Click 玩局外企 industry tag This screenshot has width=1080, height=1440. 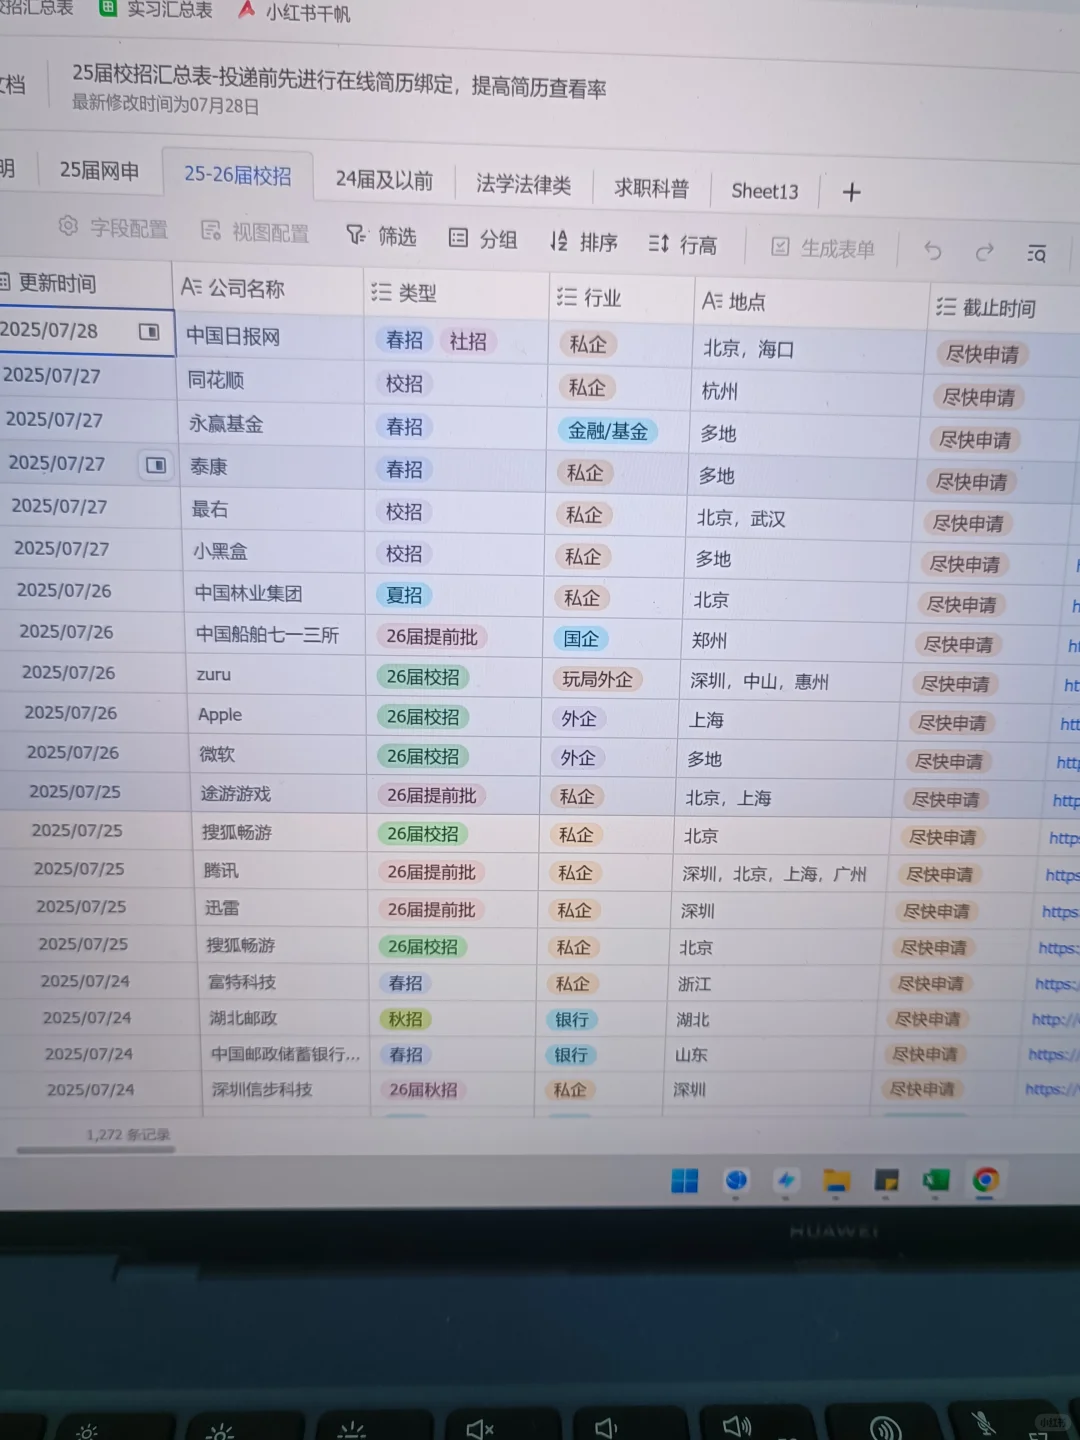click(x=597, y=680)
